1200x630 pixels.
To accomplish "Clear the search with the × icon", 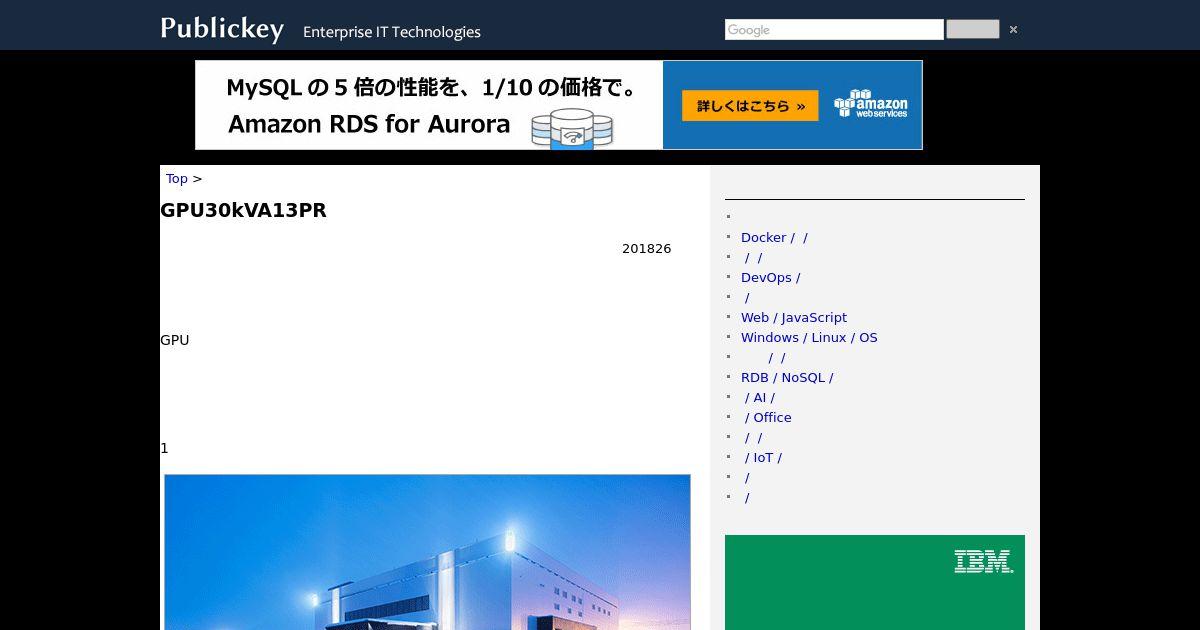I will click(1013, 30).
